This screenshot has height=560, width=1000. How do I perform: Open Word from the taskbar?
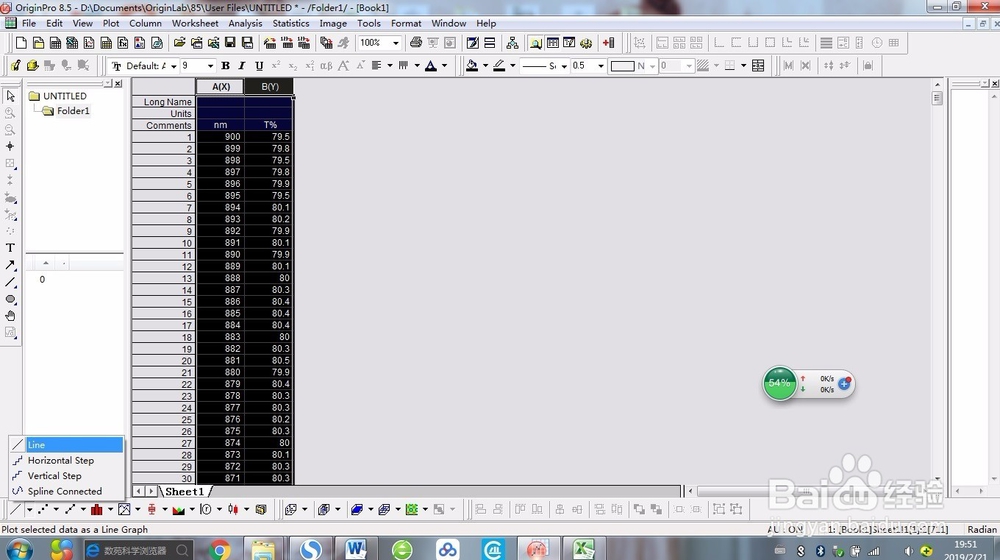[x=356, y=549]
